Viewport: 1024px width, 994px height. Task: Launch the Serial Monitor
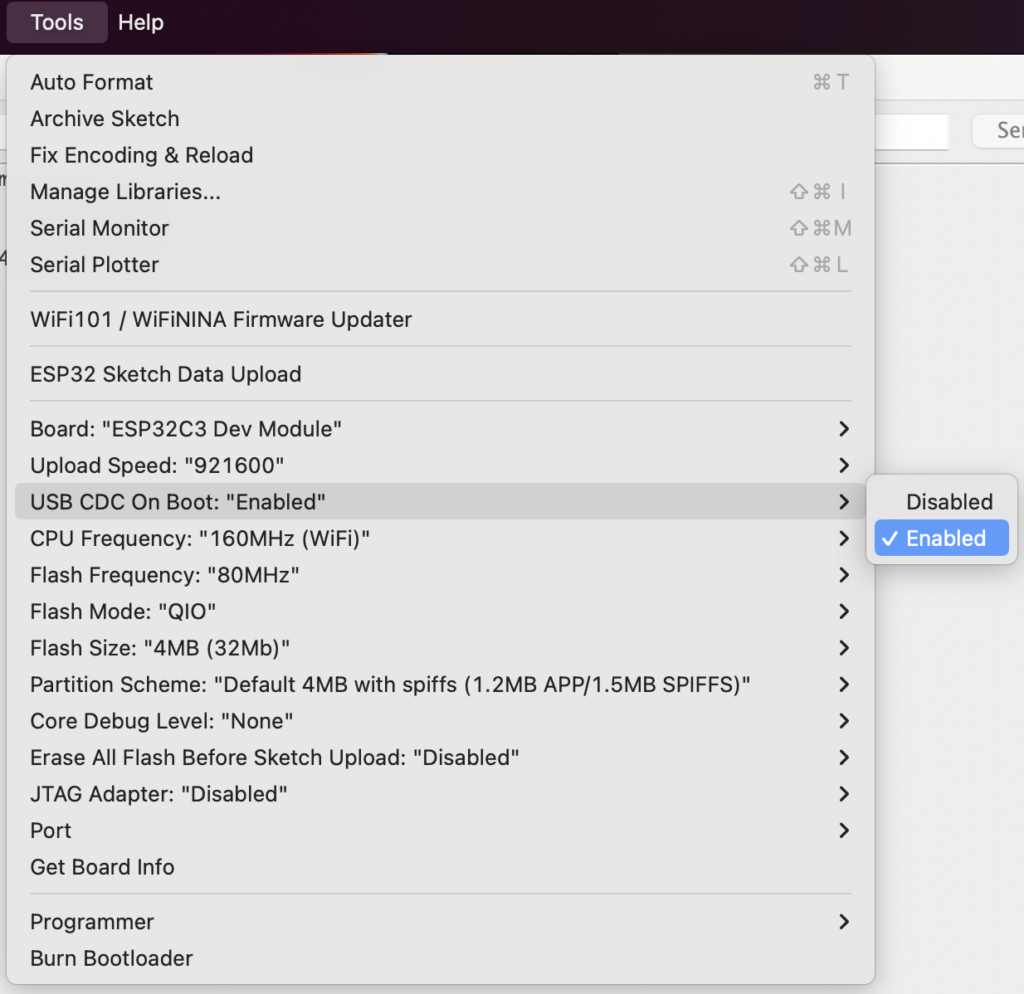coord(440,229)
